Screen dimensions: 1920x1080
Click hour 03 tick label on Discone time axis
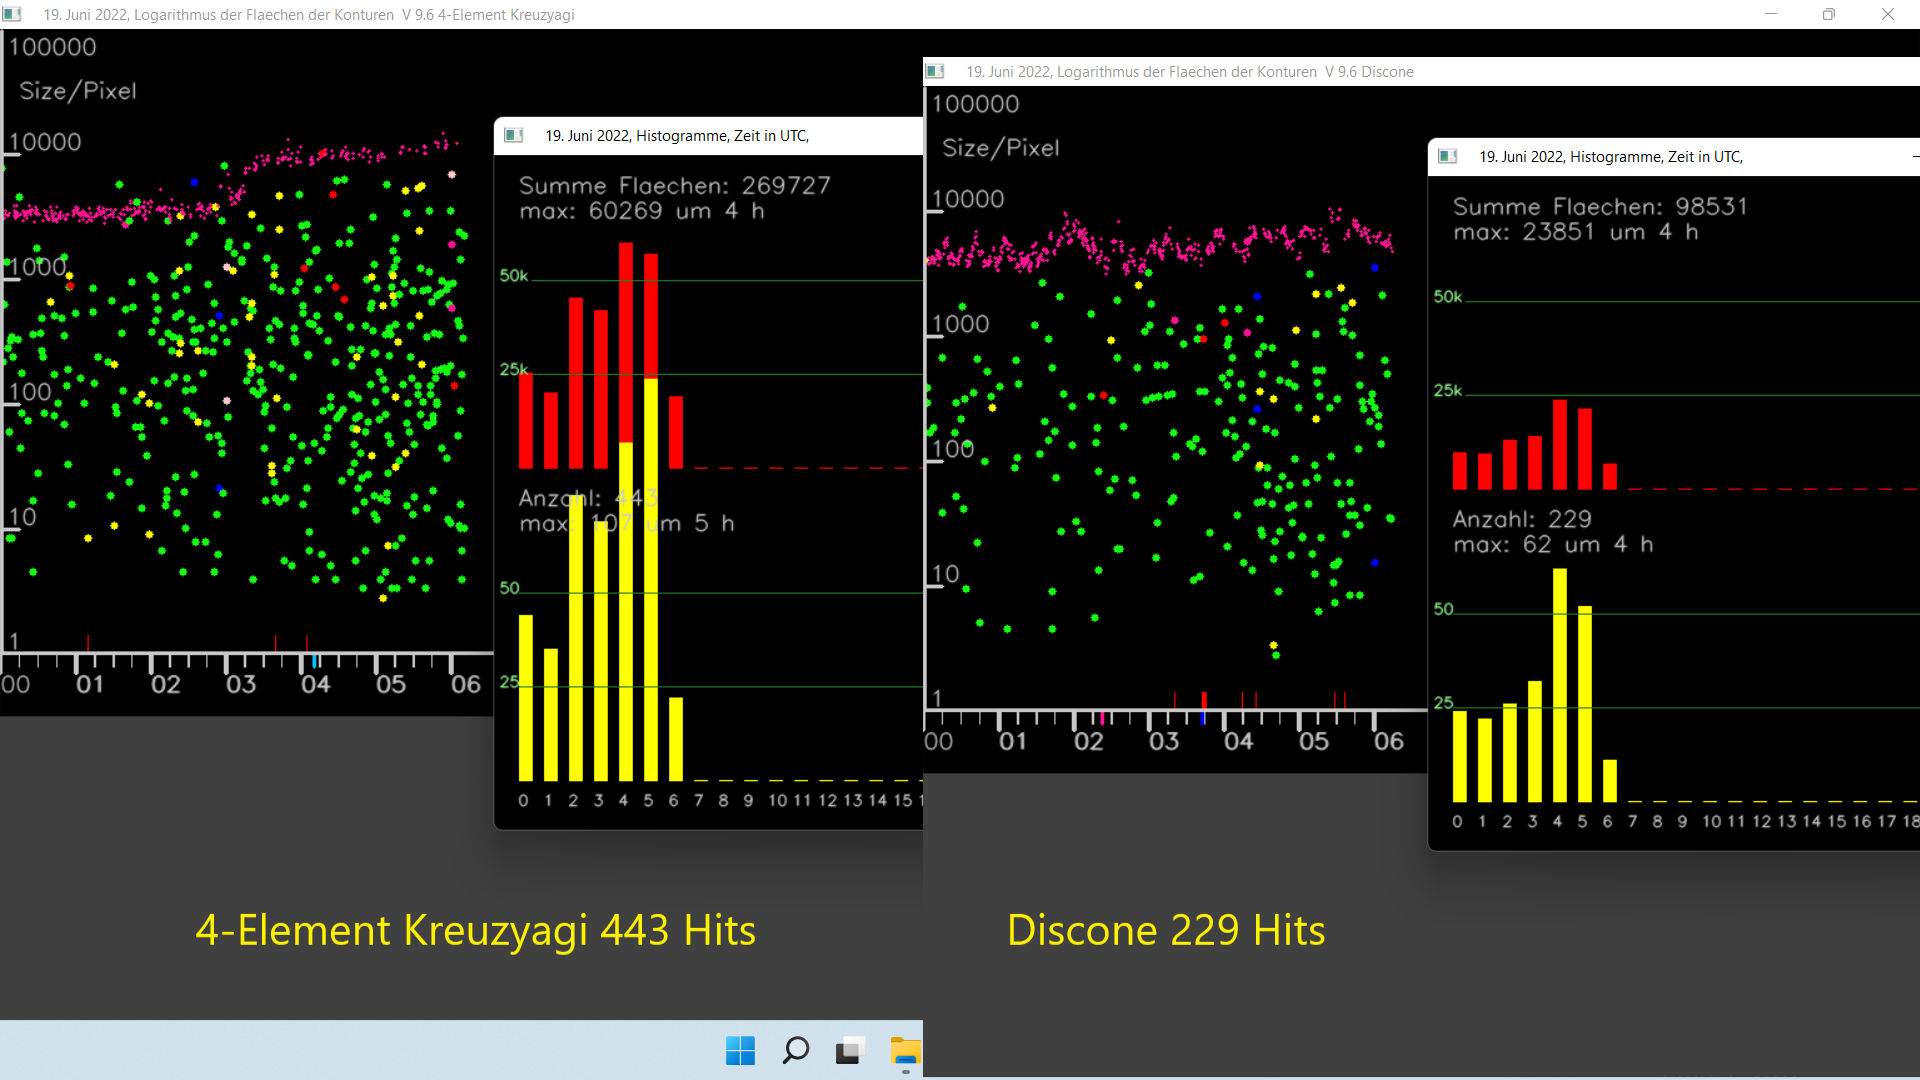pyautogui.click(x=1164, y=742)
